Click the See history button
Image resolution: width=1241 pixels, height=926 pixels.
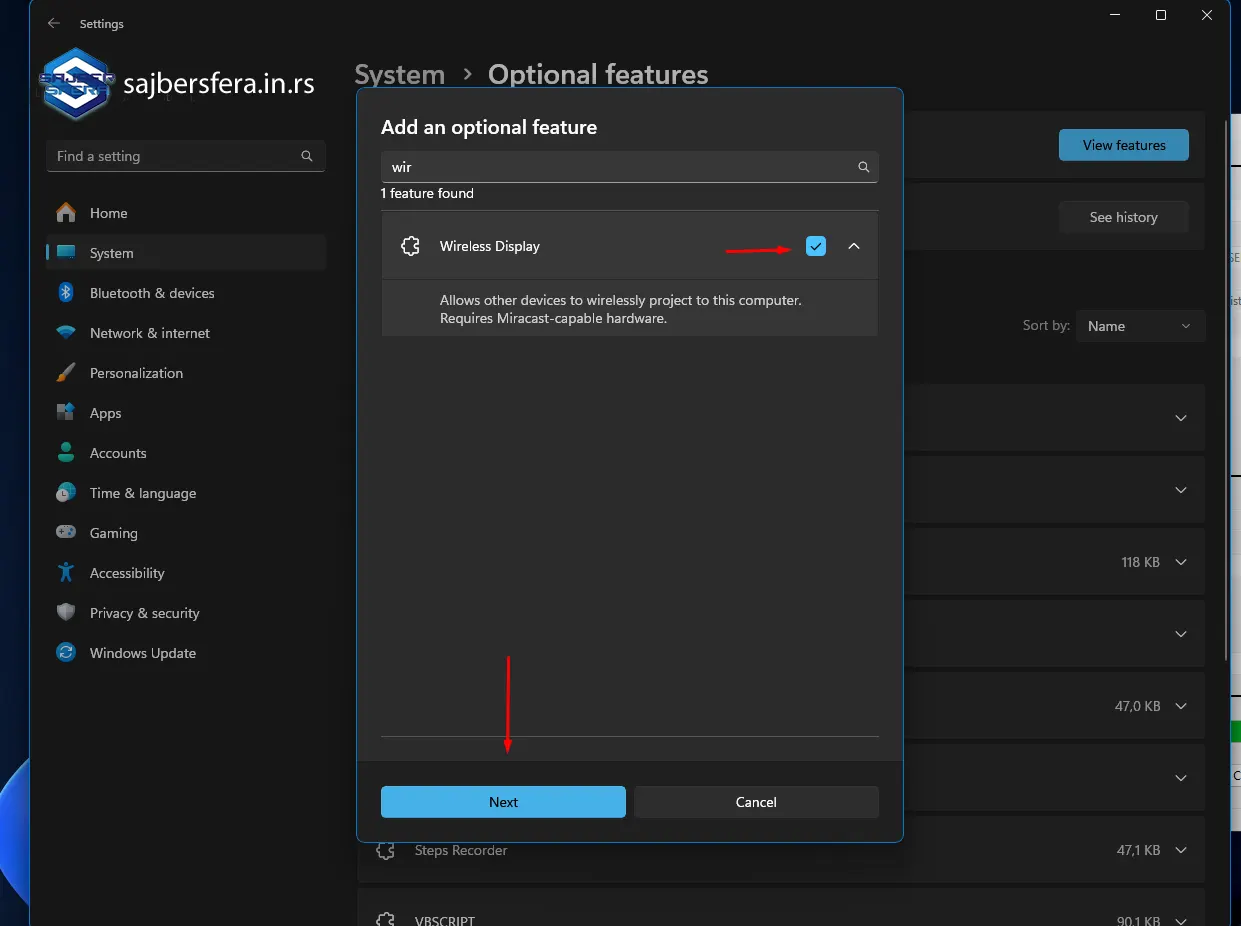tap(1123, 217)
